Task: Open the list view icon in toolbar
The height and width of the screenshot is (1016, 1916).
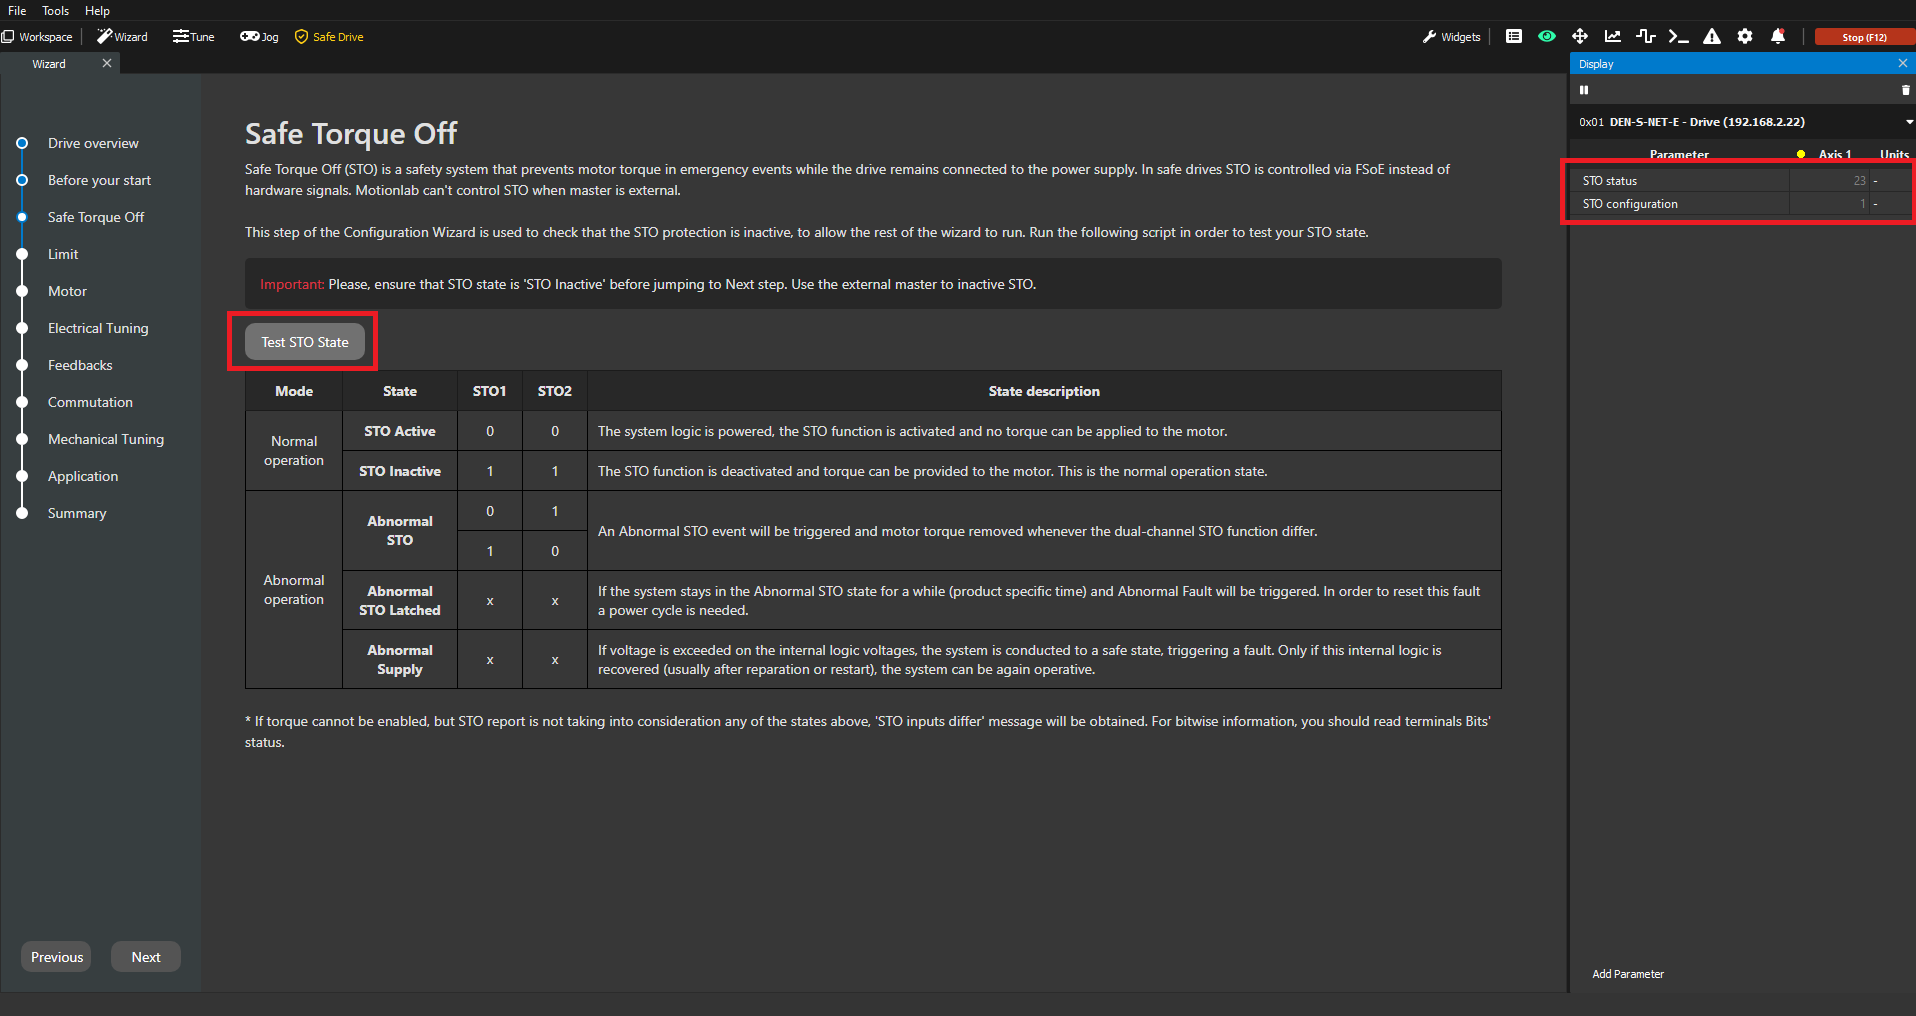Action: tap(1514, 37)
